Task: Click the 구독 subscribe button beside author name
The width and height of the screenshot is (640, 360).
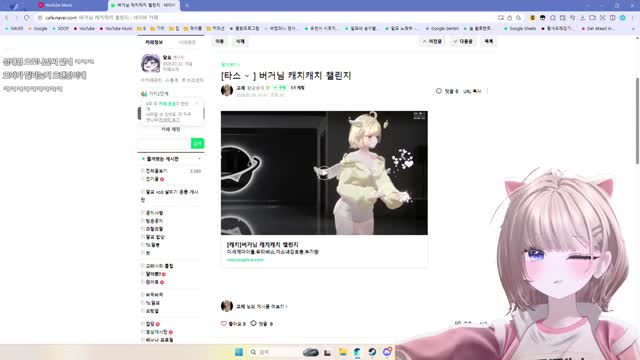Action: 280,88
